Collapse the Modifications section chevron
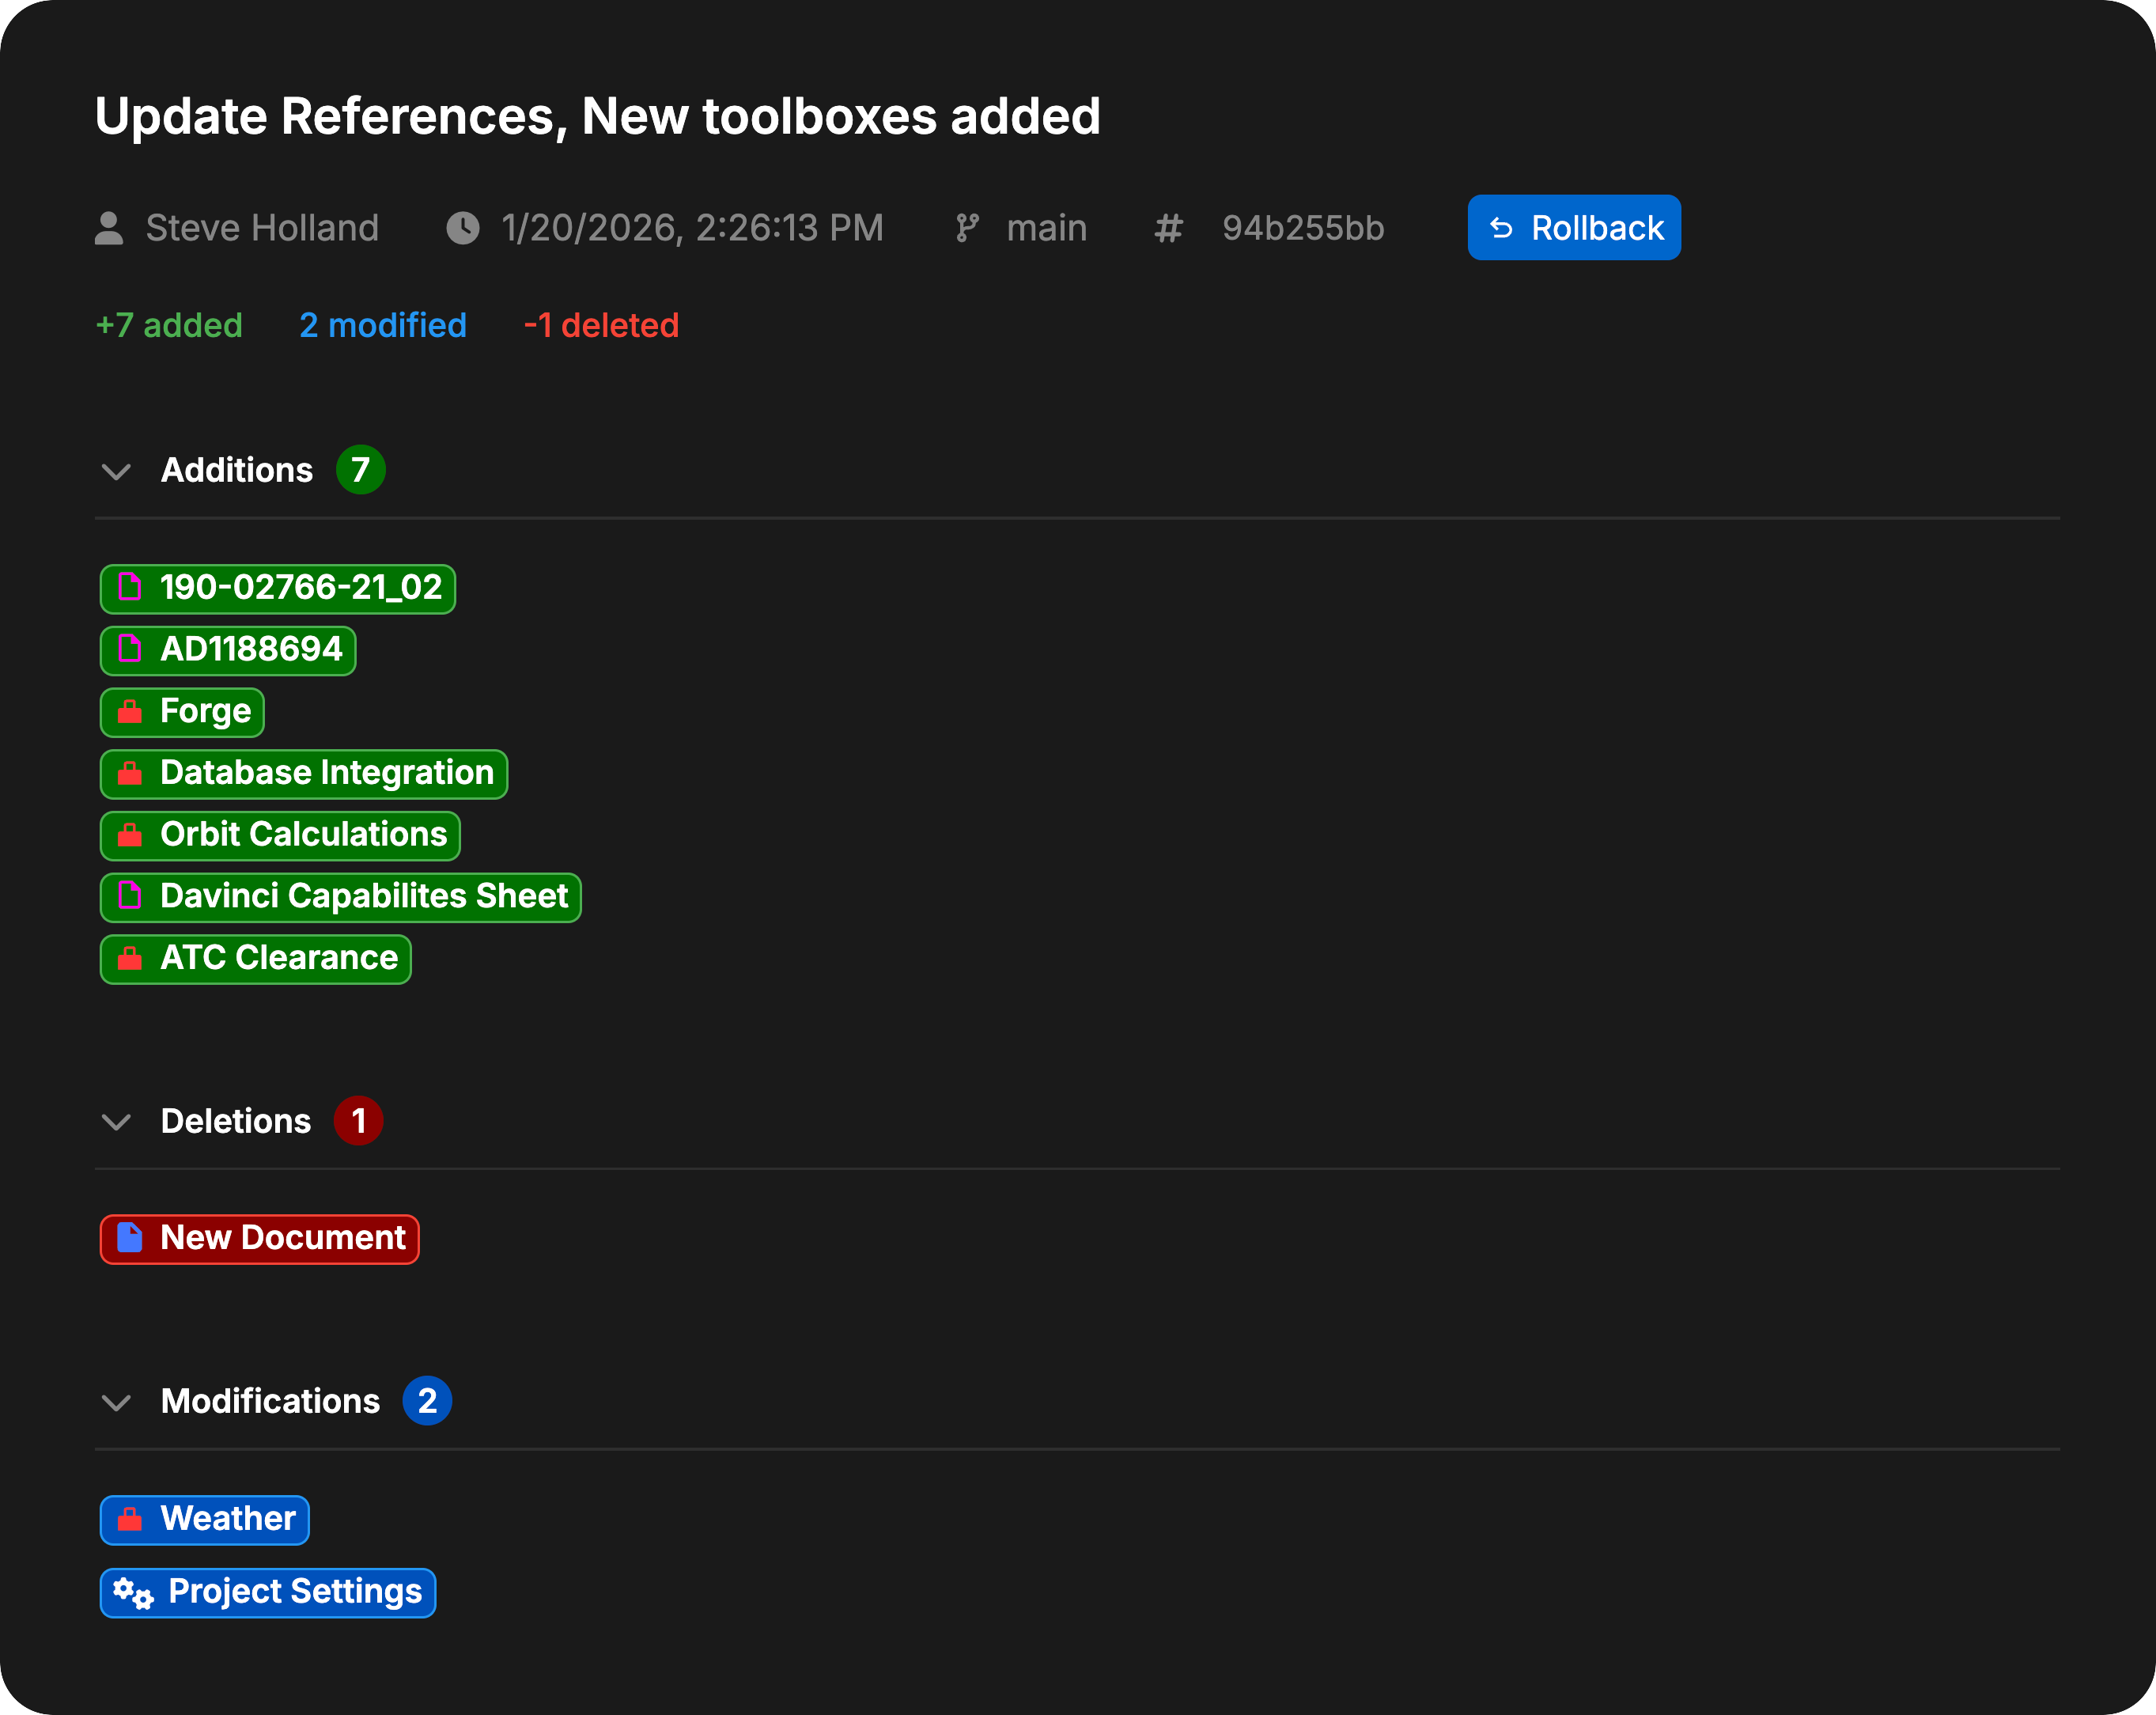 [x=116, y=1402]
